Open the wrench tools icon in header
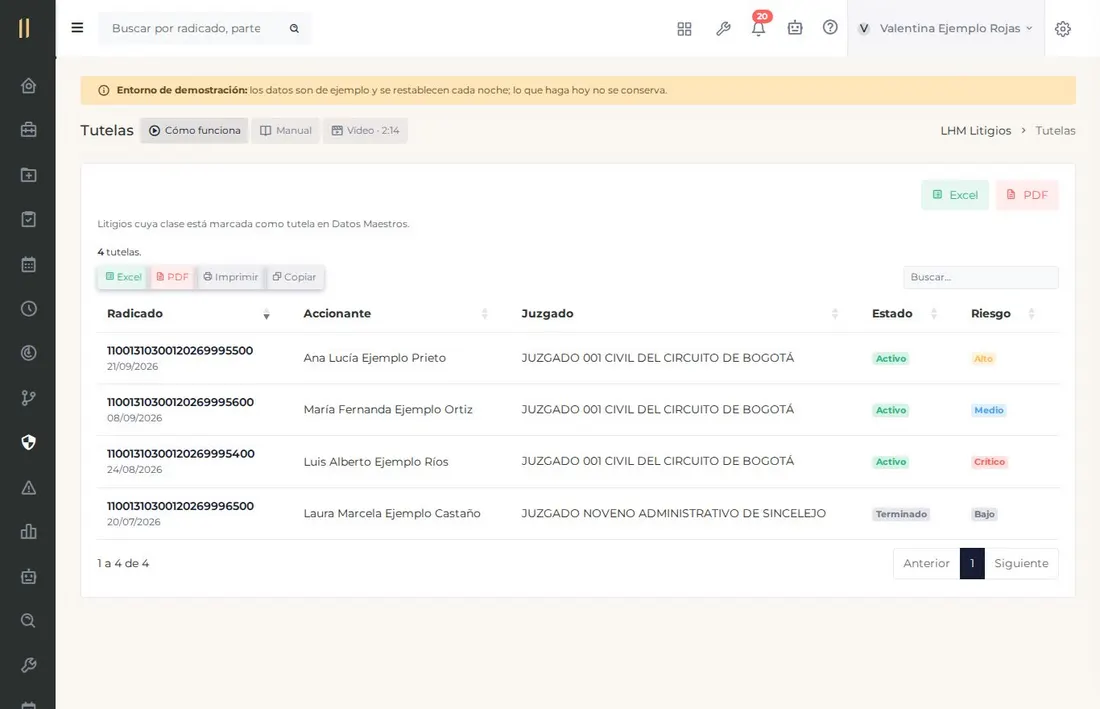 723,29
